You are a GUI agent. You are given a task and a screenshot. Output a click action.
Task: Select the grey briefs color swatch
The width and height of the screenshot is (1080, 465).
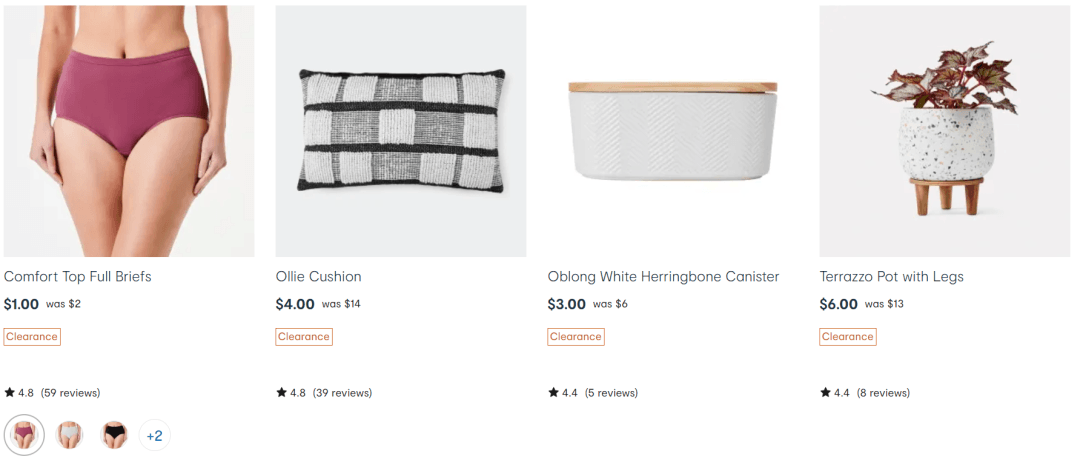[70, 435]
